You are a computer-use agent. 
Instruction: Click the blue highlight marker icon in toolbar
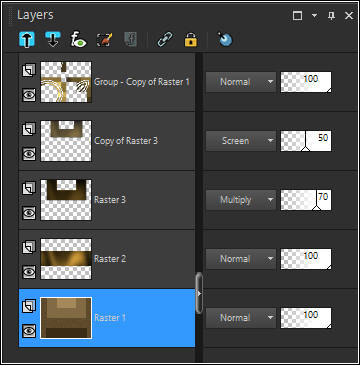(225, 40)
